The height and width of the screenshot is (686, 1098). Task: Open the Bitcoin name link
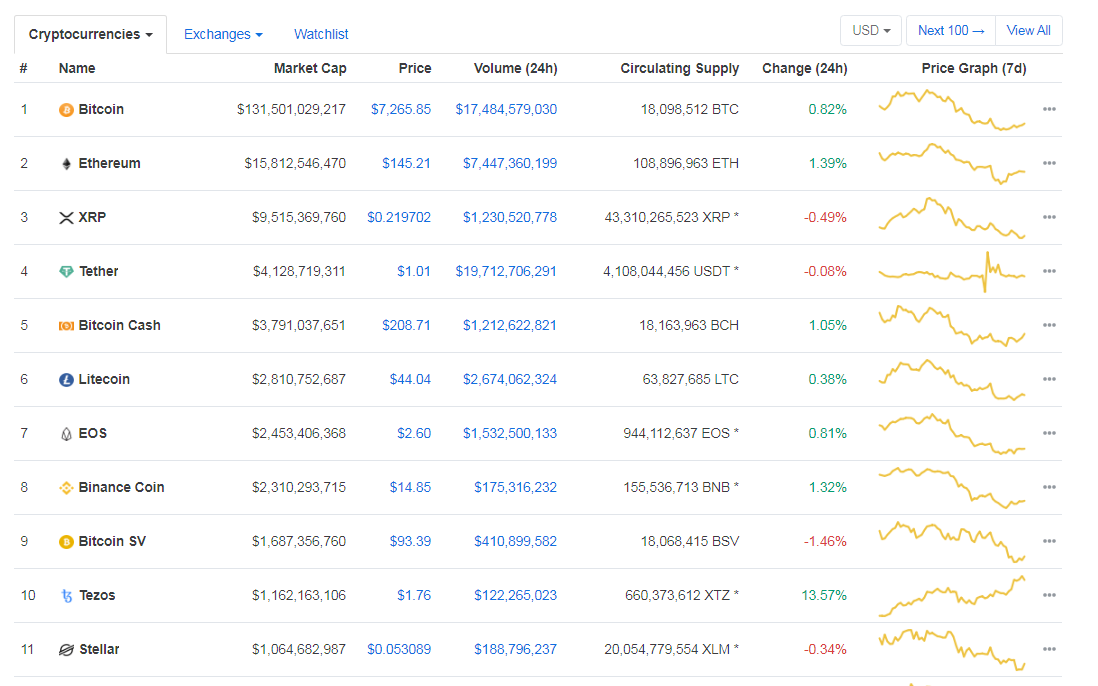tap(101, 109)
